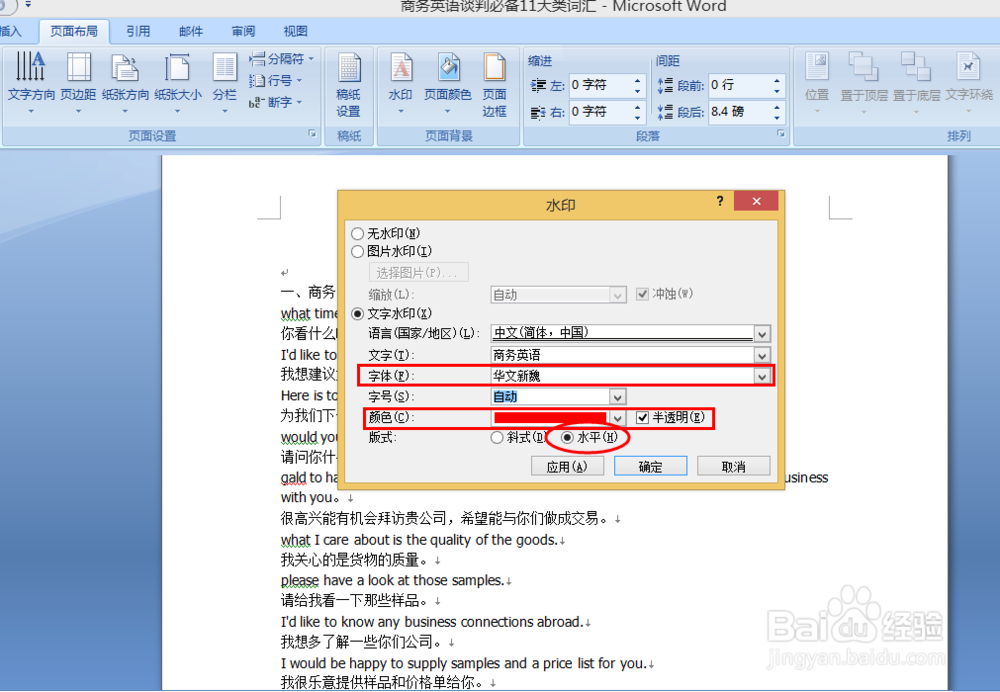
Task: Step the 段后 spacing spinner down
Action: (776, 117)
